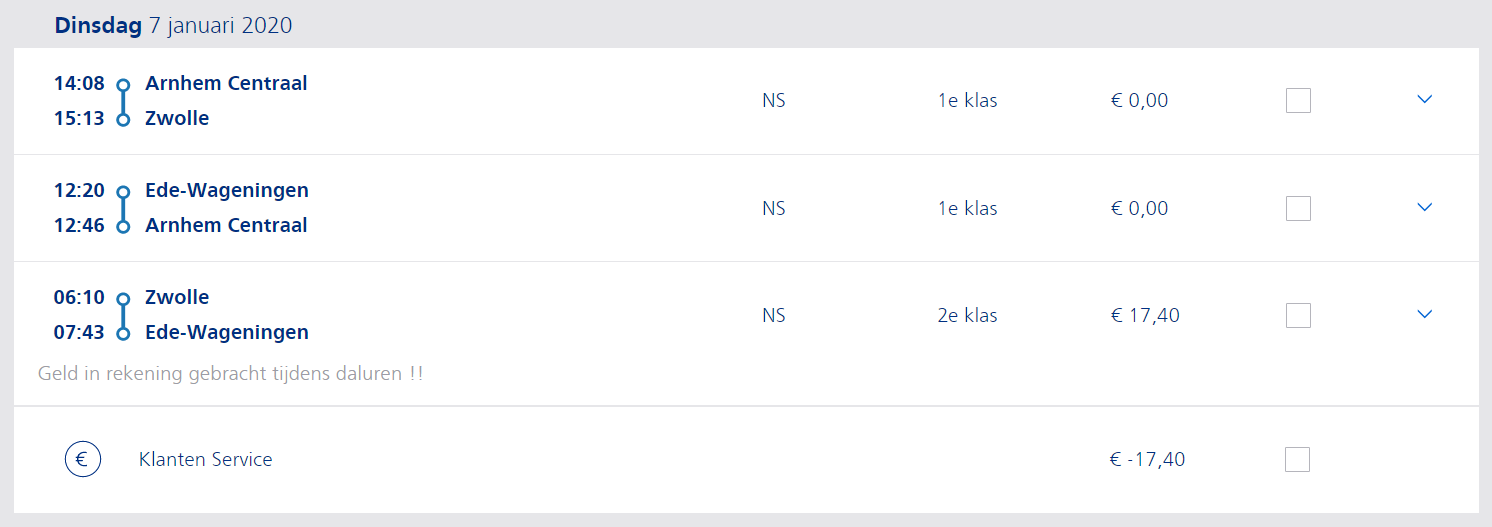This screenshot has width=1492, height=527.
Task: Expand details of the 14:08 Arnhem Centraal trip
Action: coord(1425,99)
